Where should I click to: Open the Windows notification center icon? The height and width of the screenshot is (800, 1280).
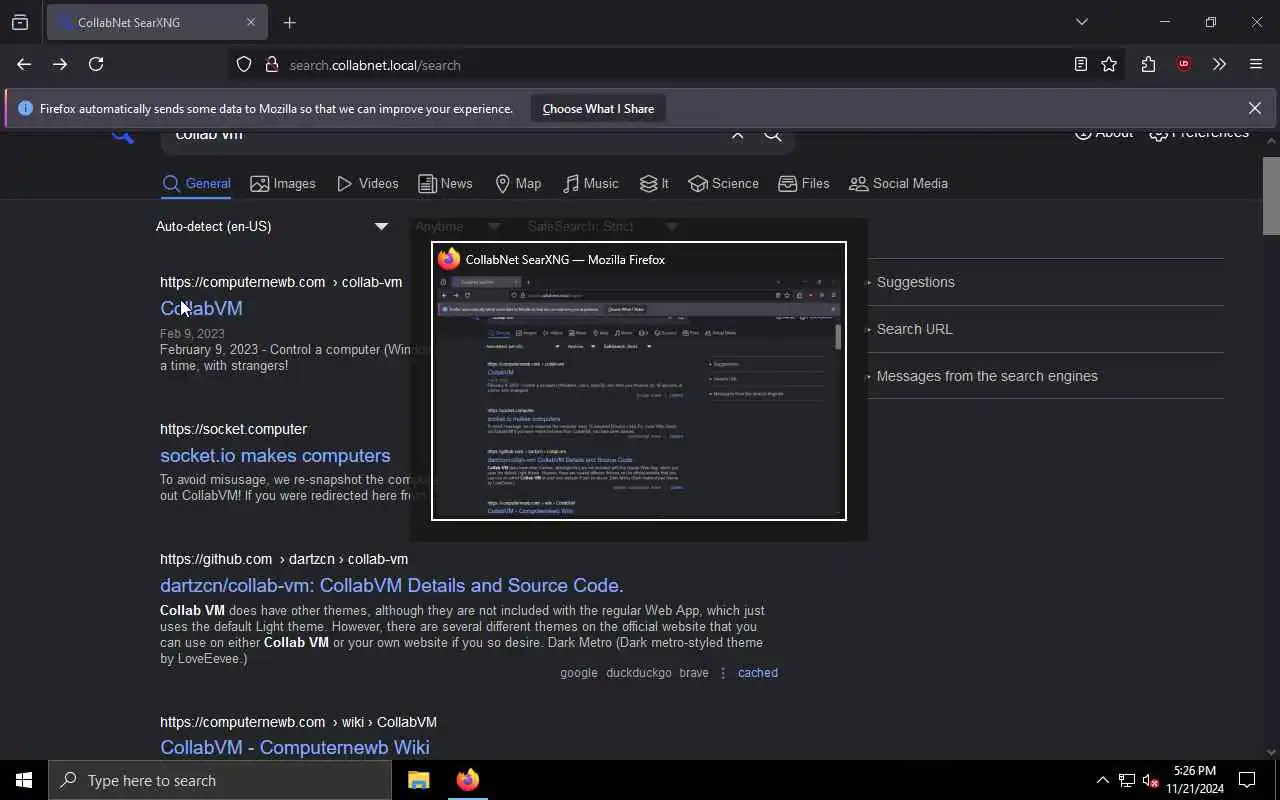click(x=1247, y=780)
